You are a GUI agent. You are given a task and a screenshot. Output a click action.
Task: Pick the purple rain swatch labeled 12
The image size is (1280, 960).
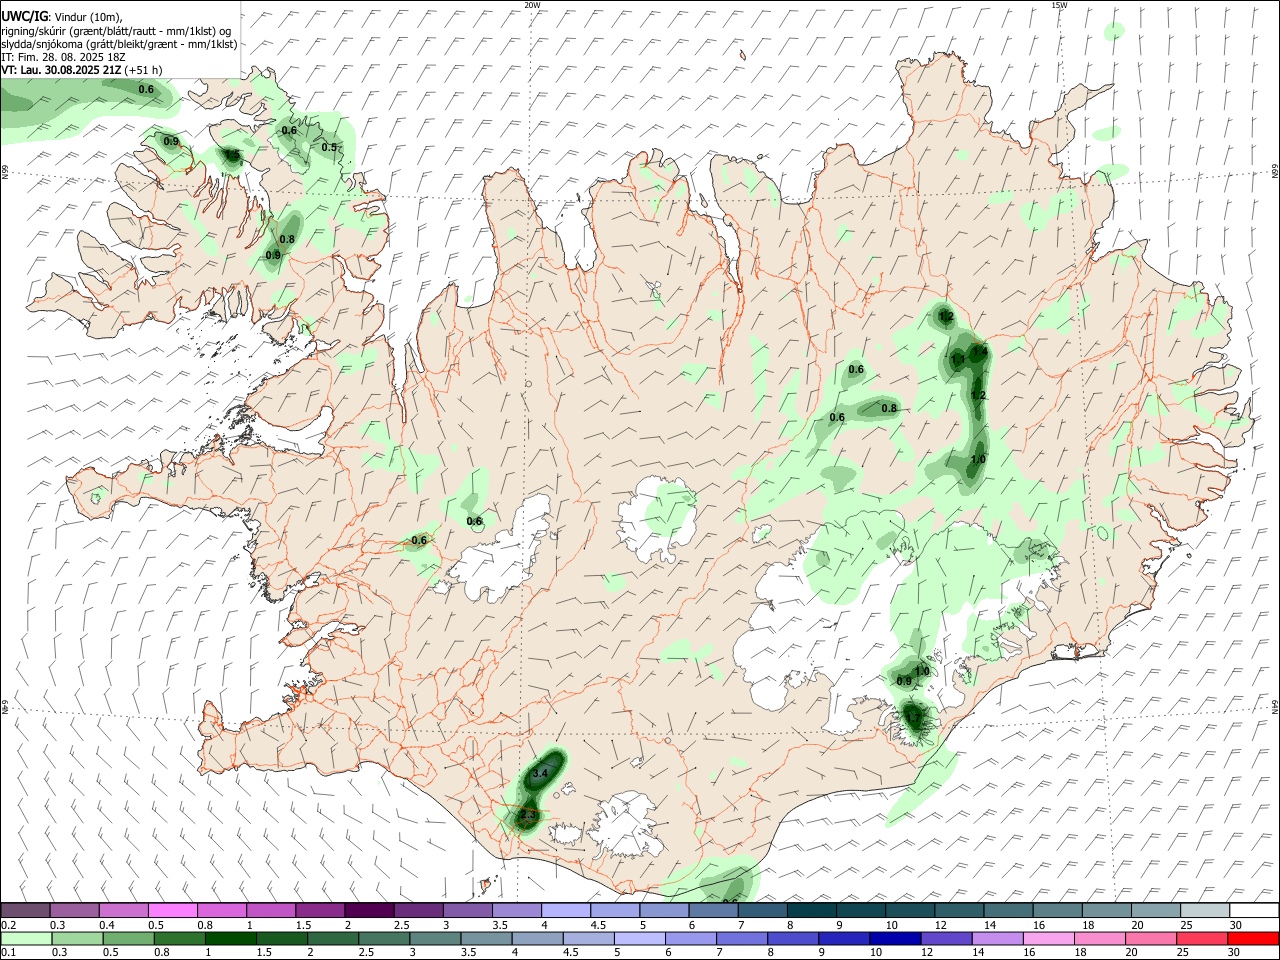(x=946, y=939)
